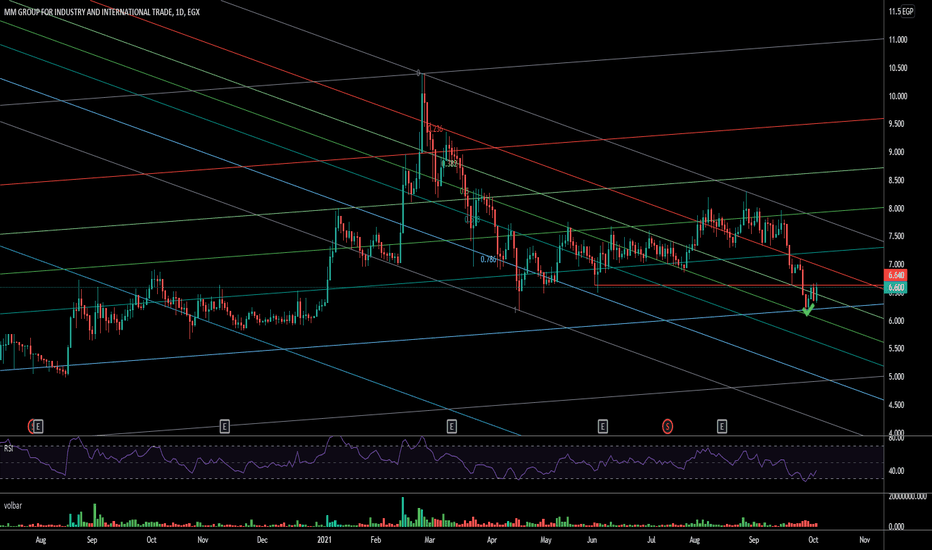Click the Dec label on the time axis

click(262, 540)
